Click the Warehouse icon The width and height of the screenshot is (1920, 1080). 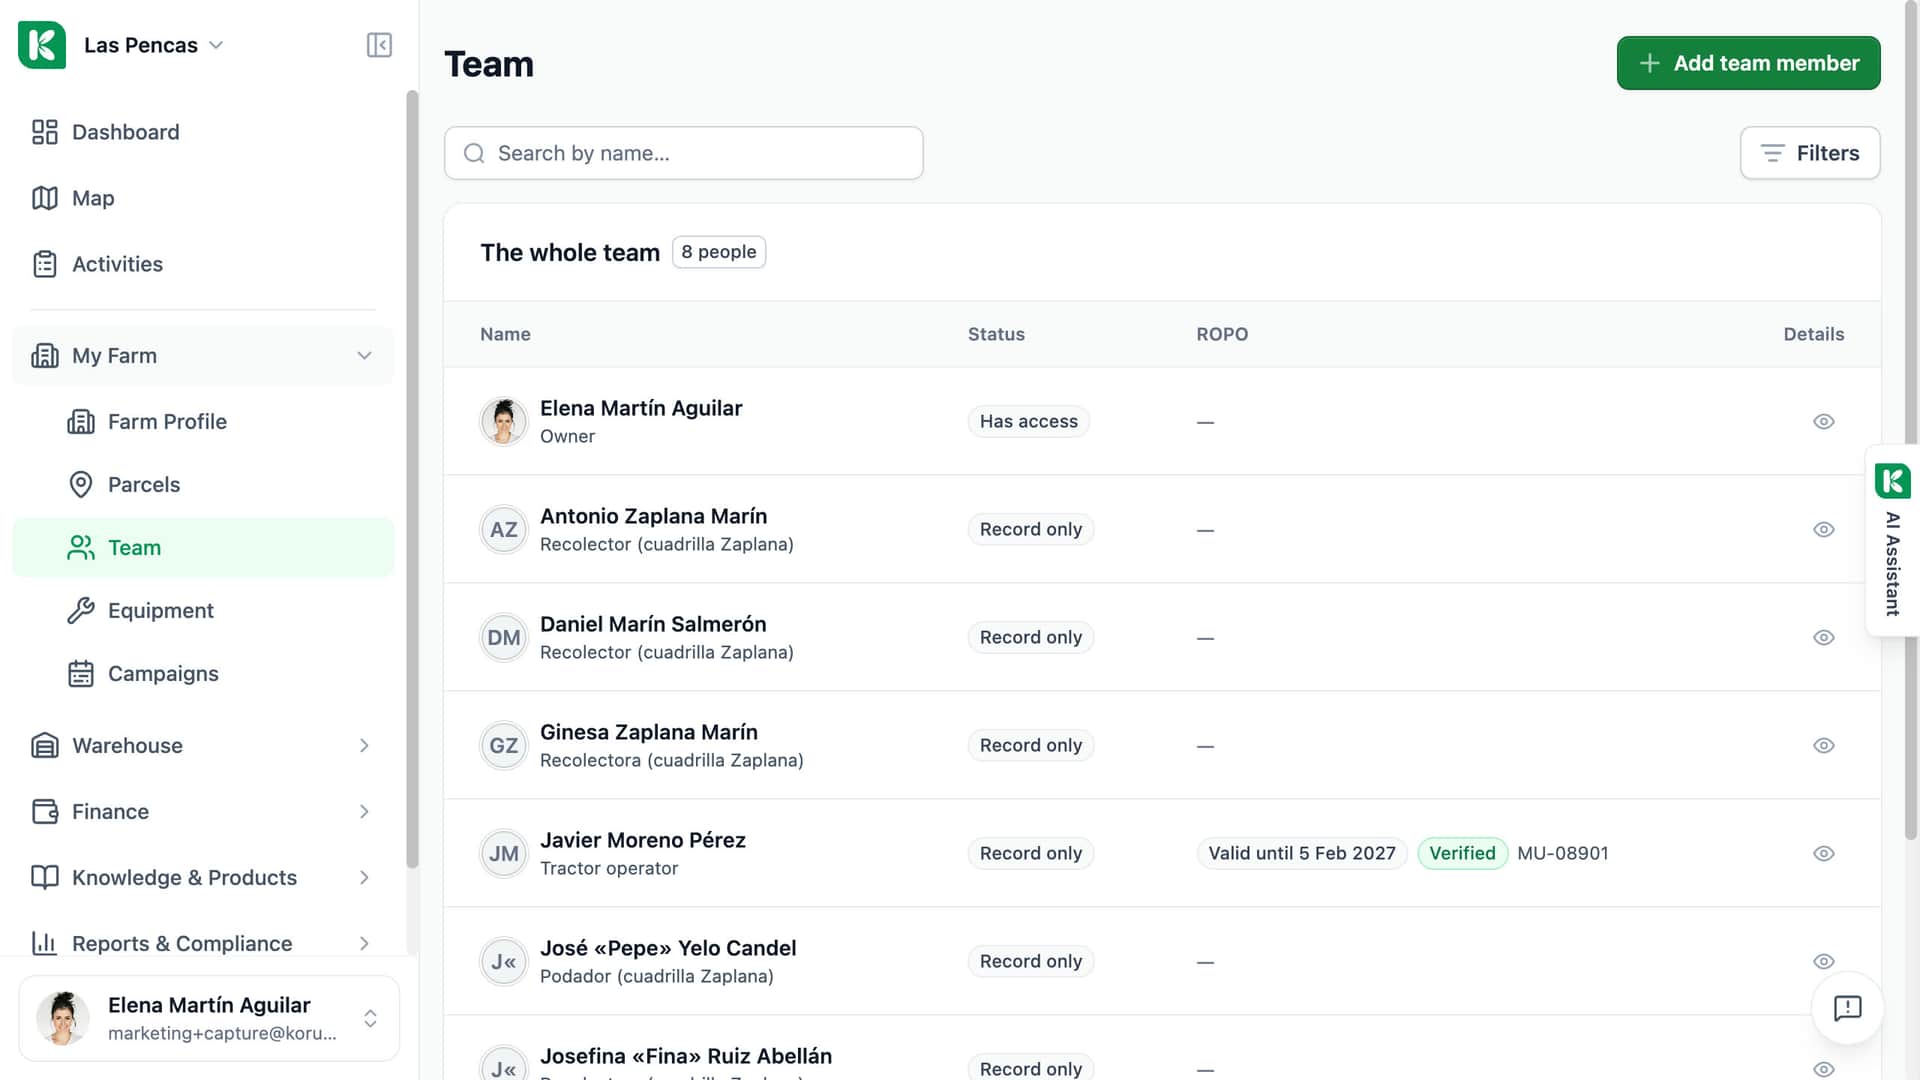[x=45, y=746]
